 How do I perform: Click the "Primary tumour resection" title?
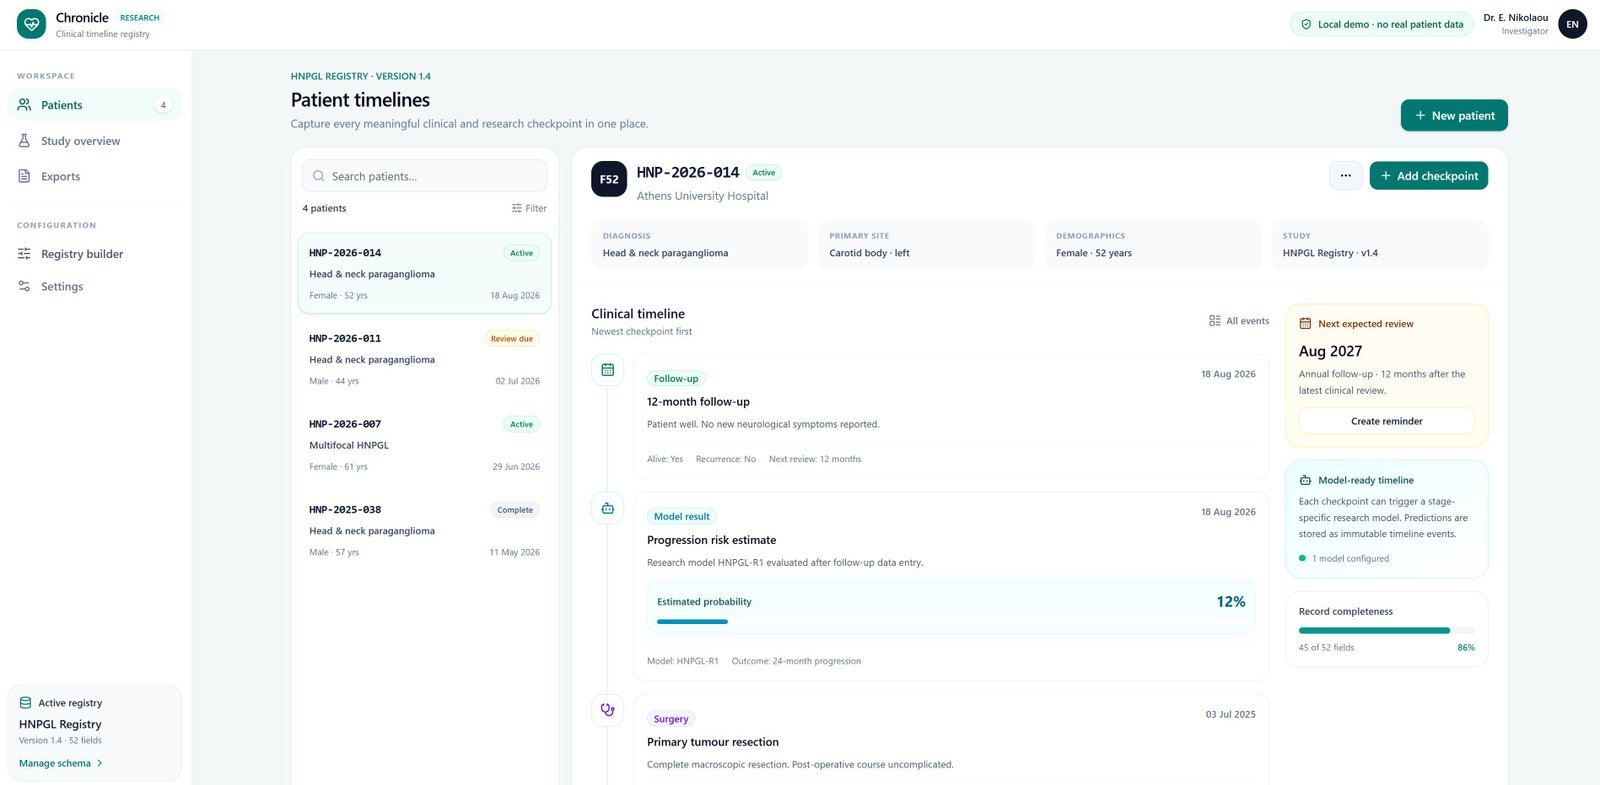point(713,742)
